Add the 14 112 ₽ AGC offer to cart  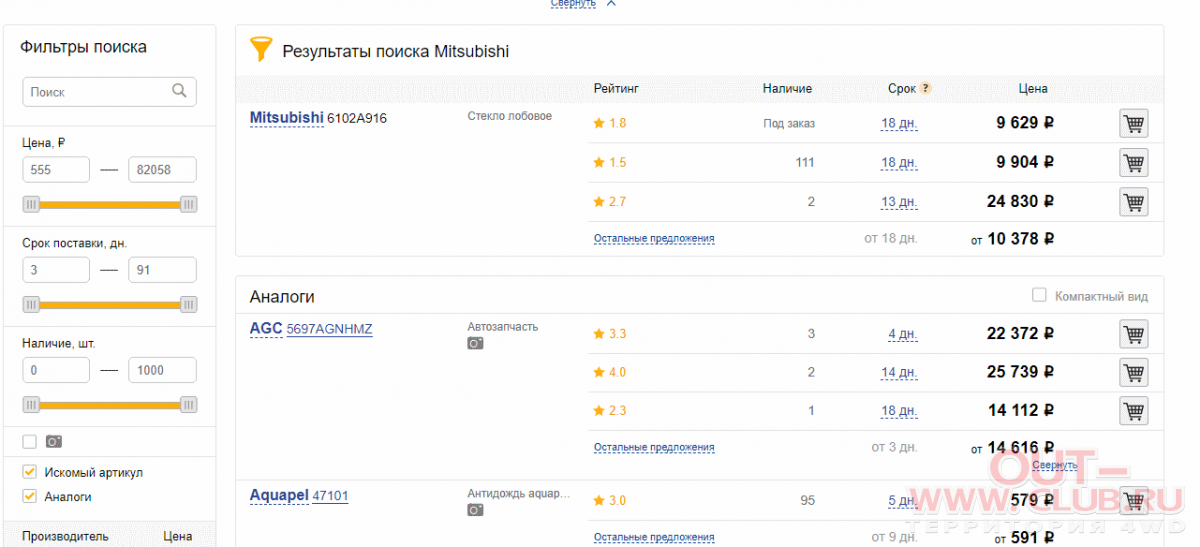point(1133,411)
